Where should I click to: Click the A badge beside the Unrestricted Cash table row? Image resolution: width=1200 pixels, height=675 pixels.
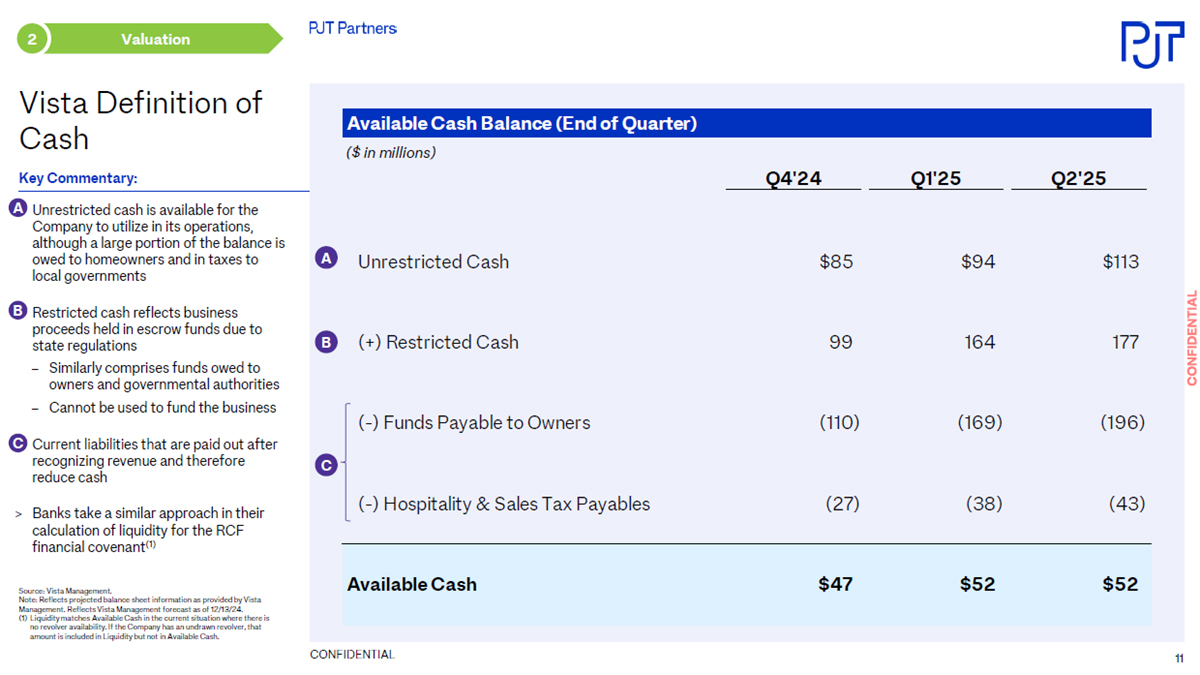pyautogui.click(x=326, y=259)
